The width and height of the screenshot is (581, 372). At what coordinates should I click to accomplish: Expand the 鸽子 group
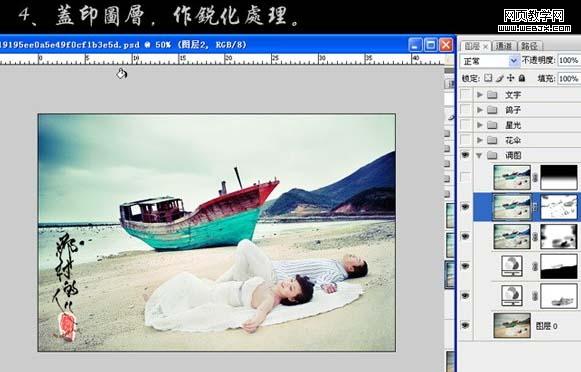pos(480,110)
